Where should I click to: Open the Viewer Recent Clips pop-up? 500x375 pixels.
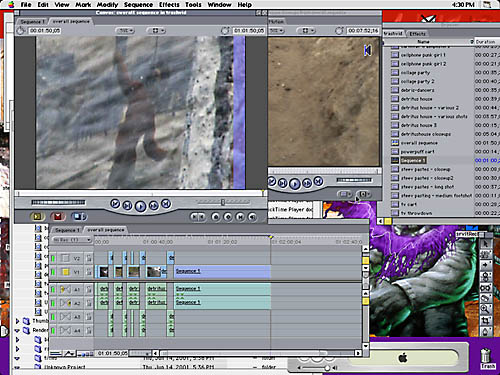pyautogui.click(x=344, y=194)
